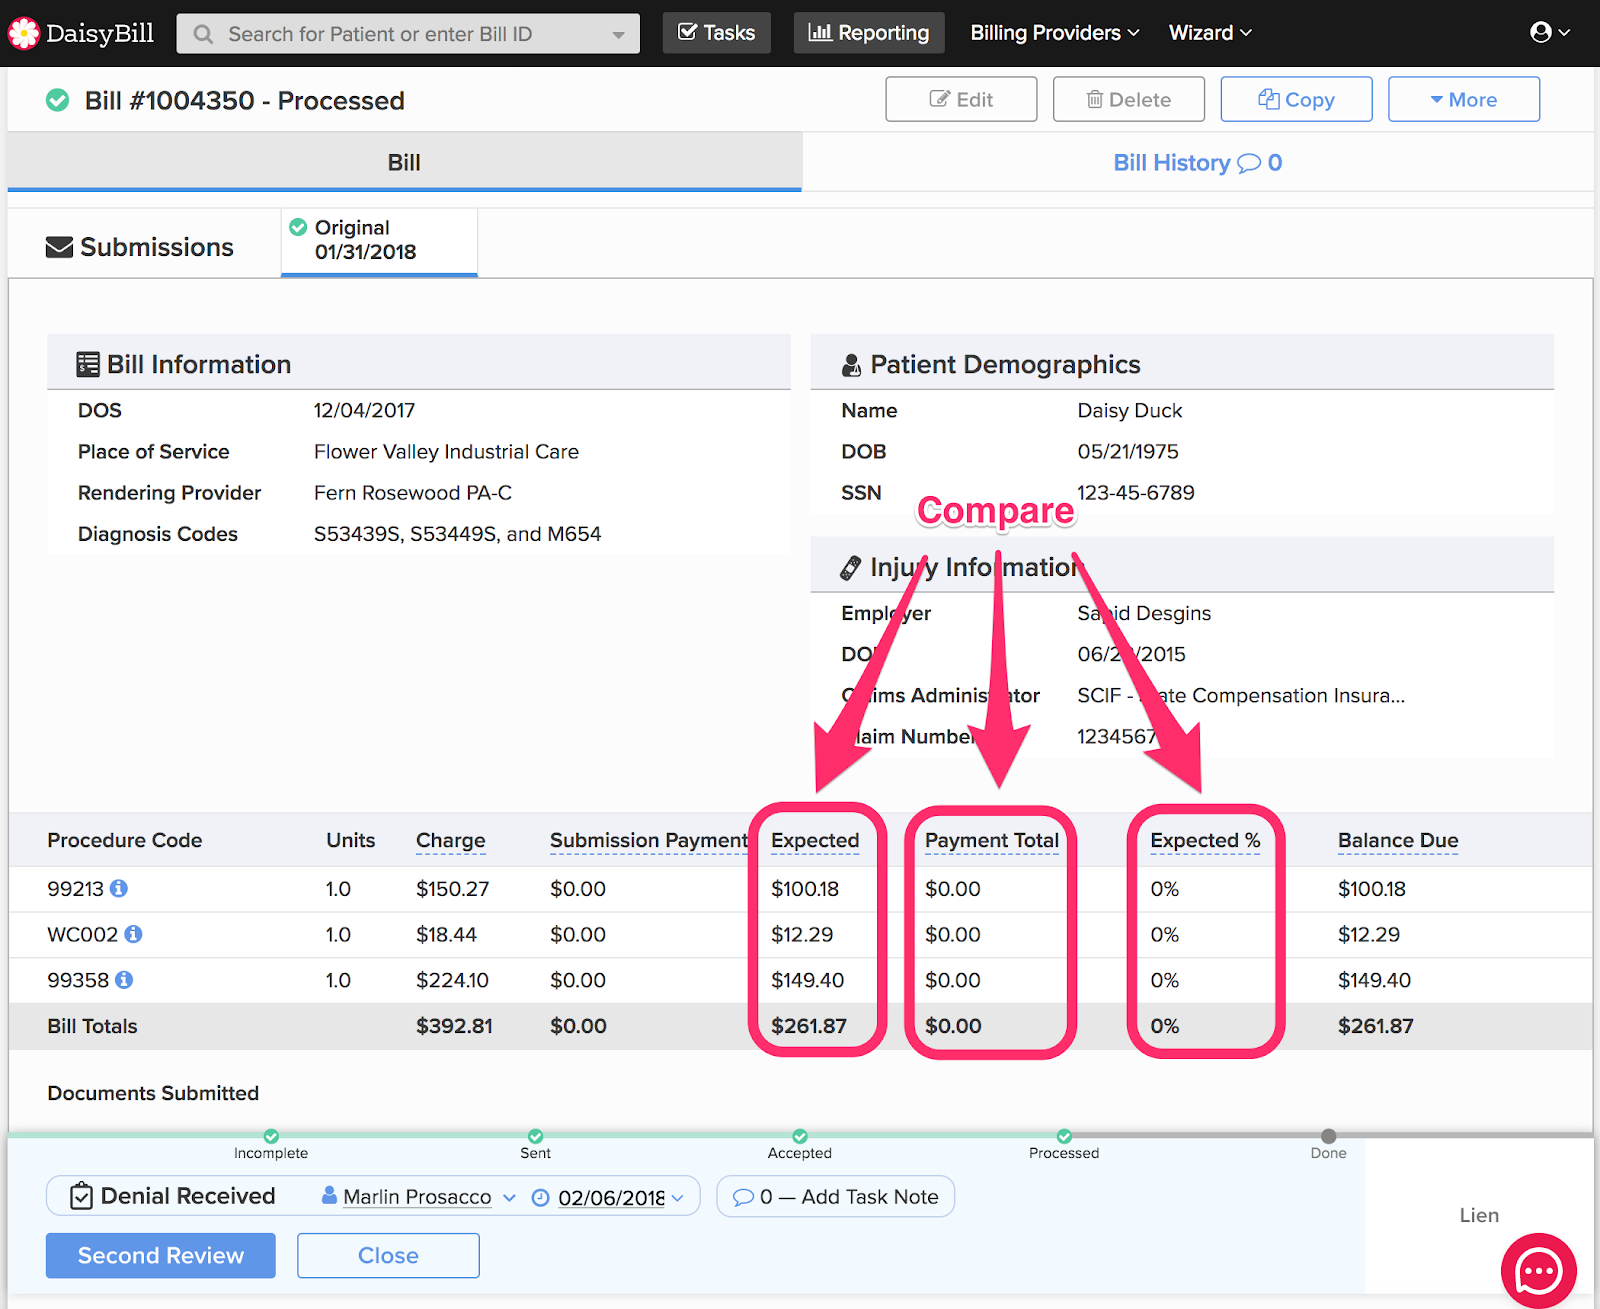
Task: Click the Done progress step marker
Action: pos(1328,1136)
